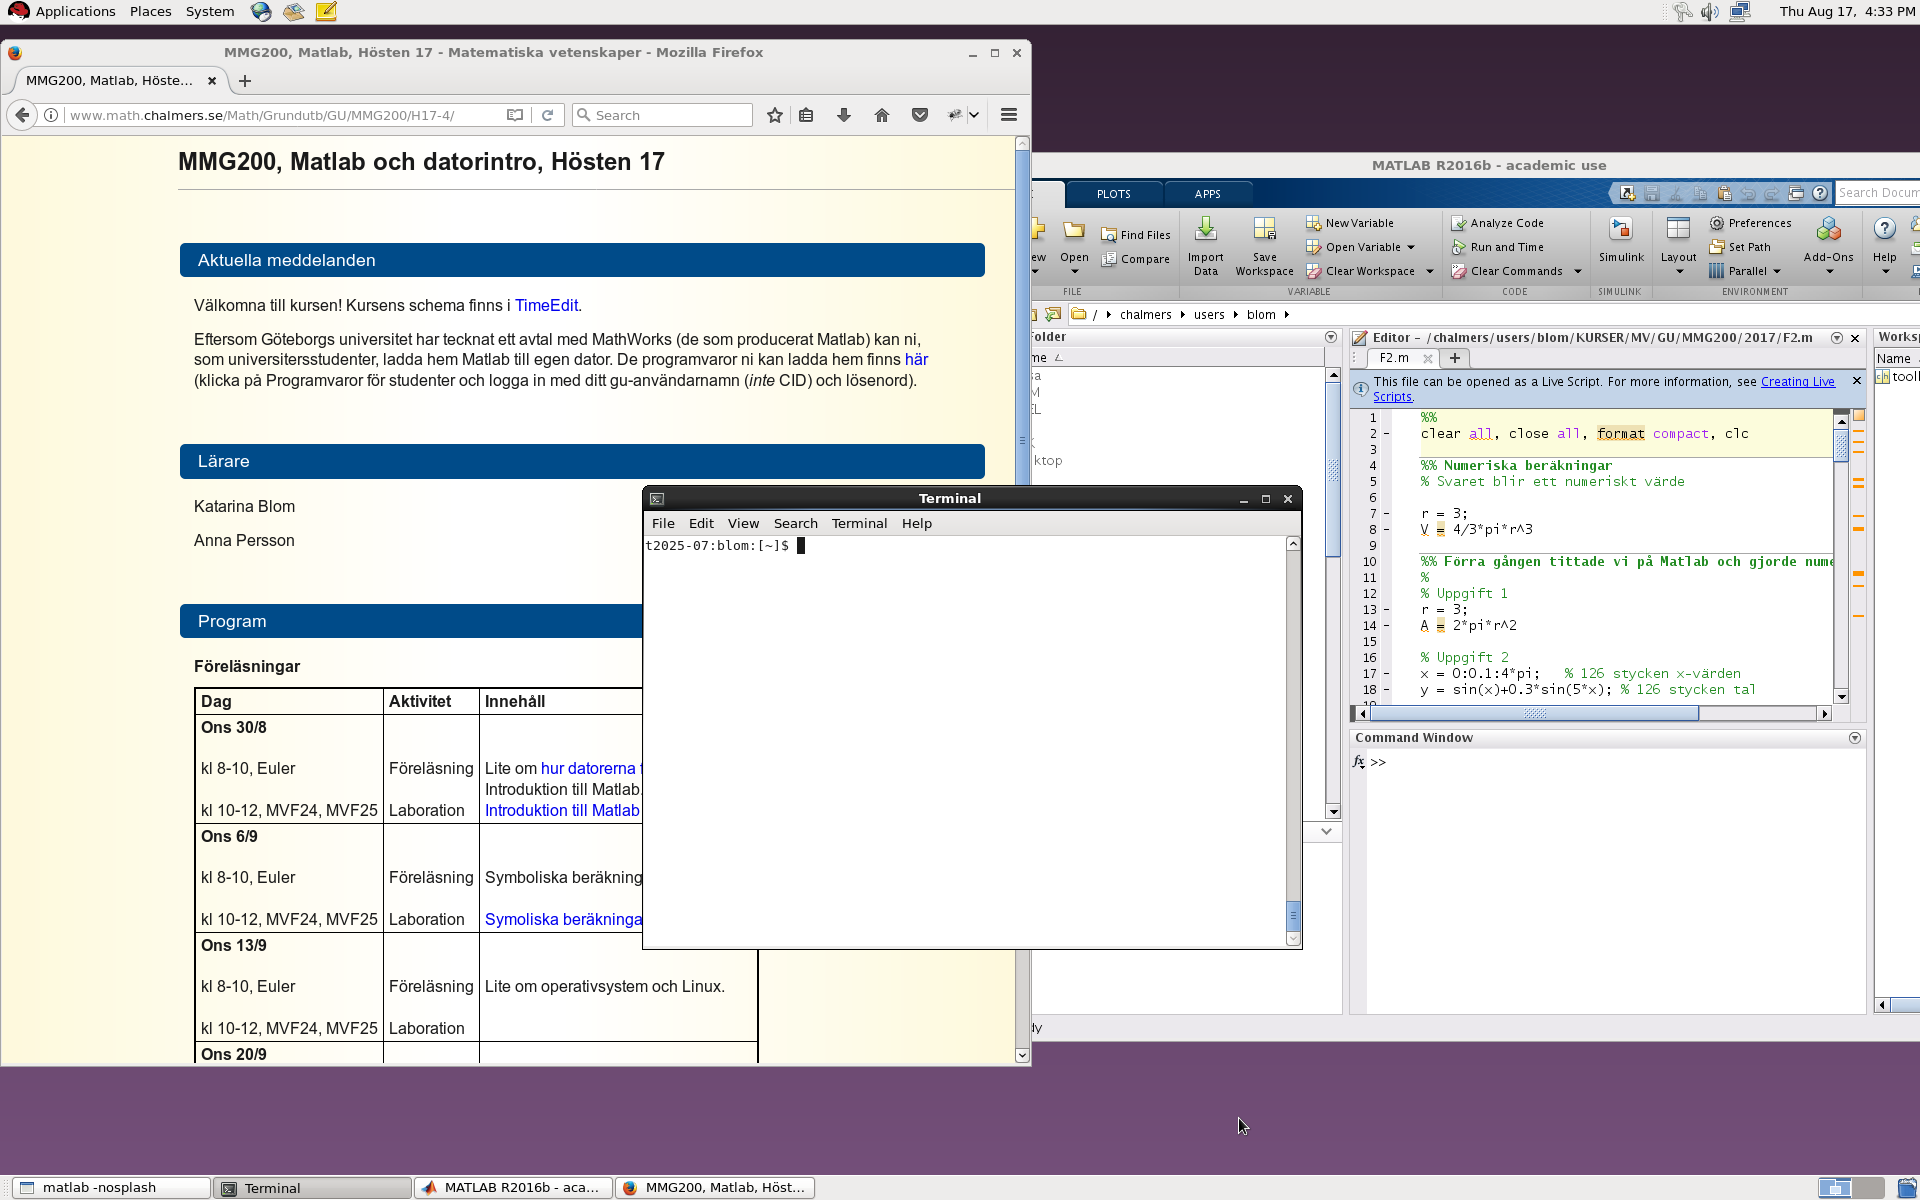
Task: Click the Pocket icon in Firefox toolbar
Action: 920,115
